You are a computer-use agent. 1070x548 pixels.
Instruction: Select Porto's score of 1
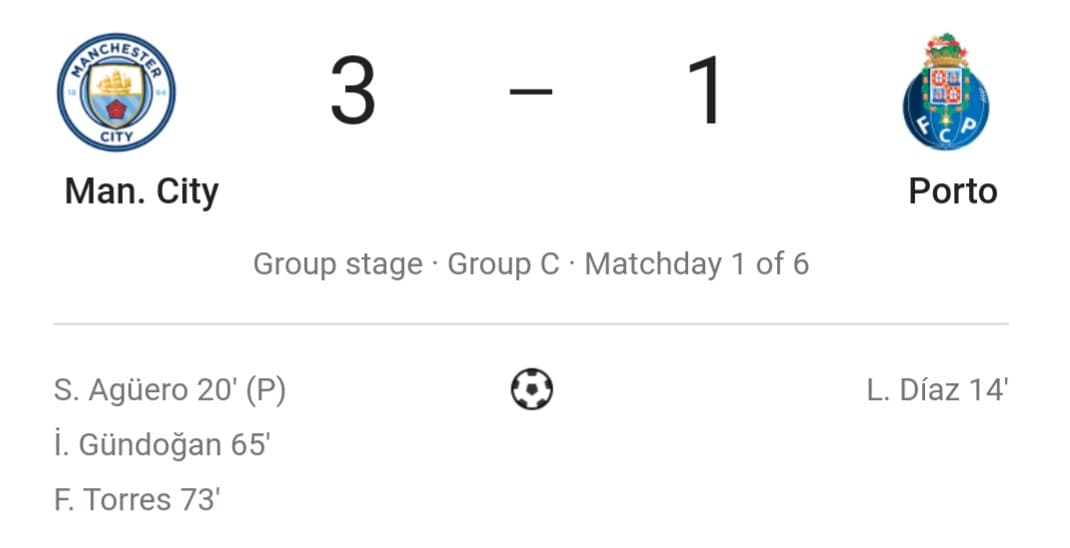point(708,91)
